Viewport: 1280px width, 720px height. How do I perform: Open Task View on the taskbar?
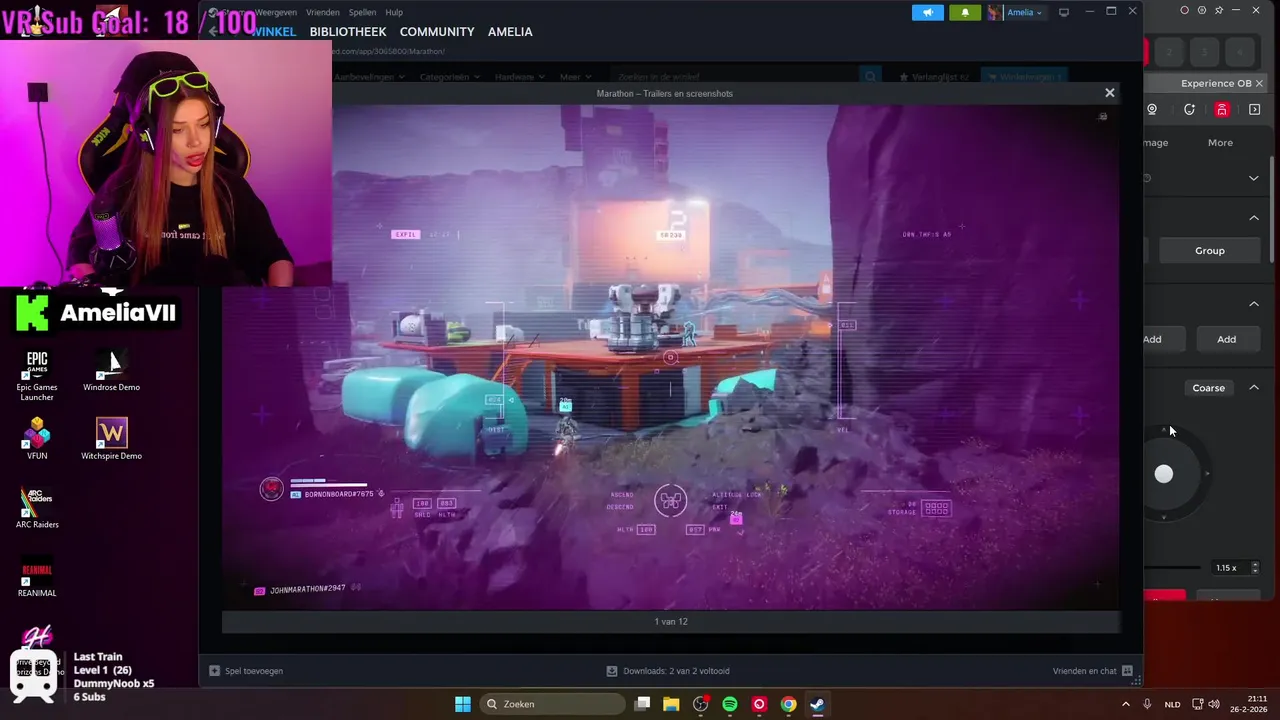643,704
